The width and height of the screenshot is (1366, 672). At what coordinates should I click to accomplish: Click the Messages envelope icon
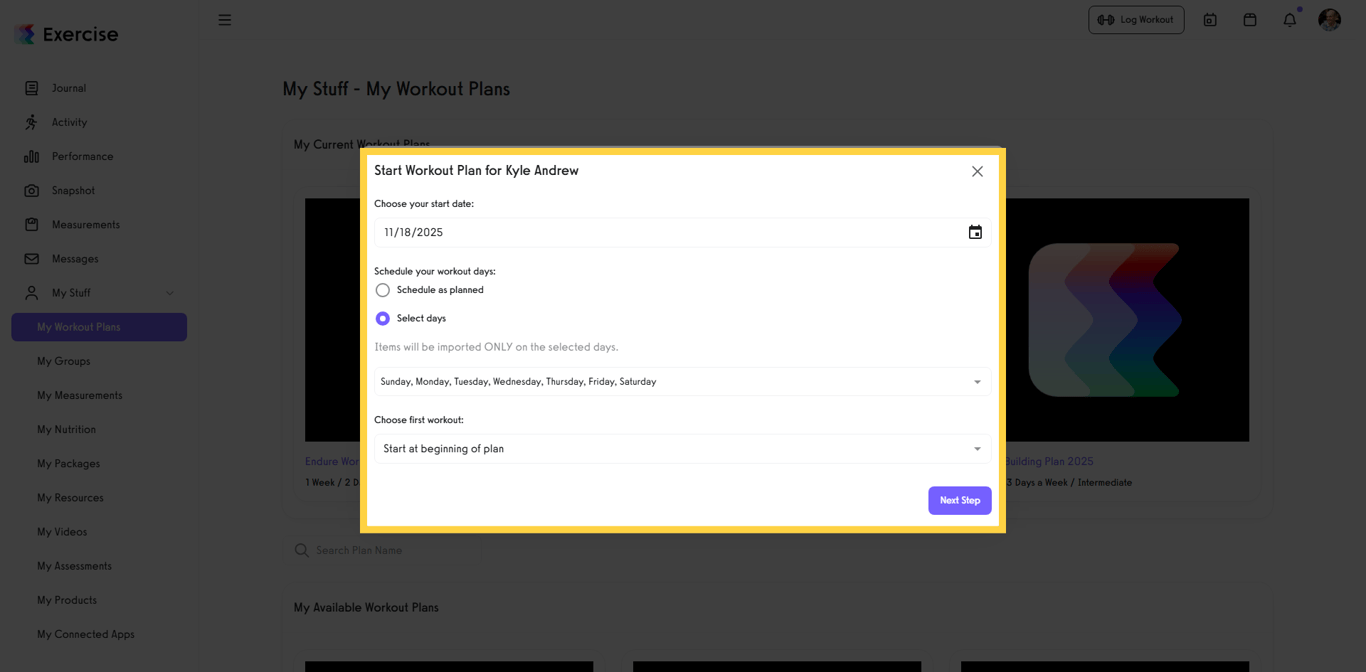click(32, 258)
